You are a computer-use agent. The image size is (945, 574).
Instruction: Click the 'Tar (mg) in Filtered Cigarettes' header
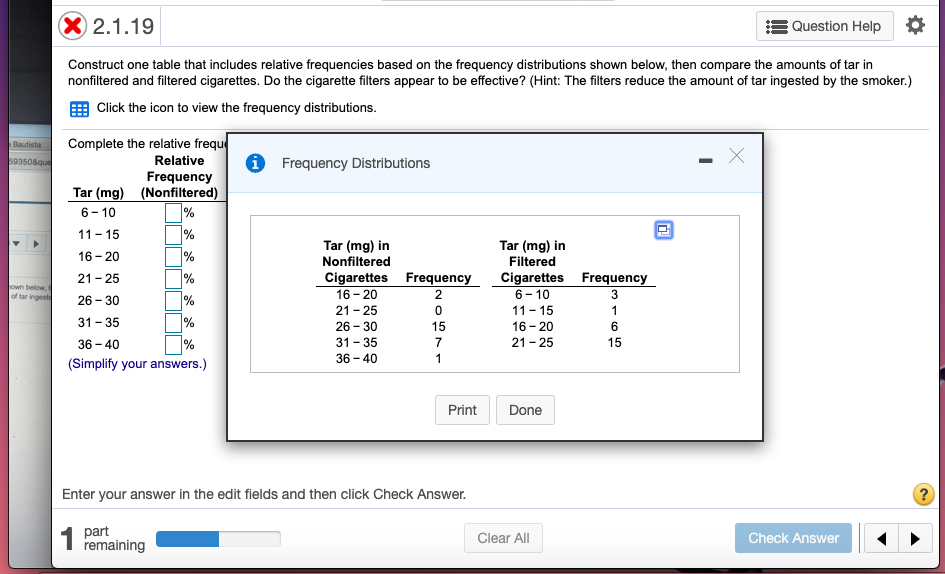(532, 262)
